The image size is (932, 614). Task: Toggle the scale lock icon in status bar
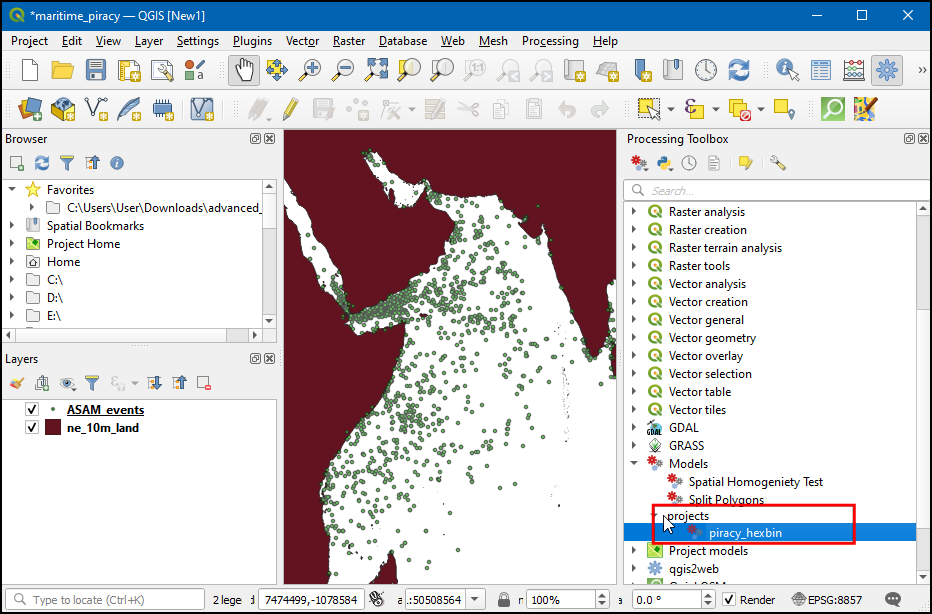tap(504, 600)
